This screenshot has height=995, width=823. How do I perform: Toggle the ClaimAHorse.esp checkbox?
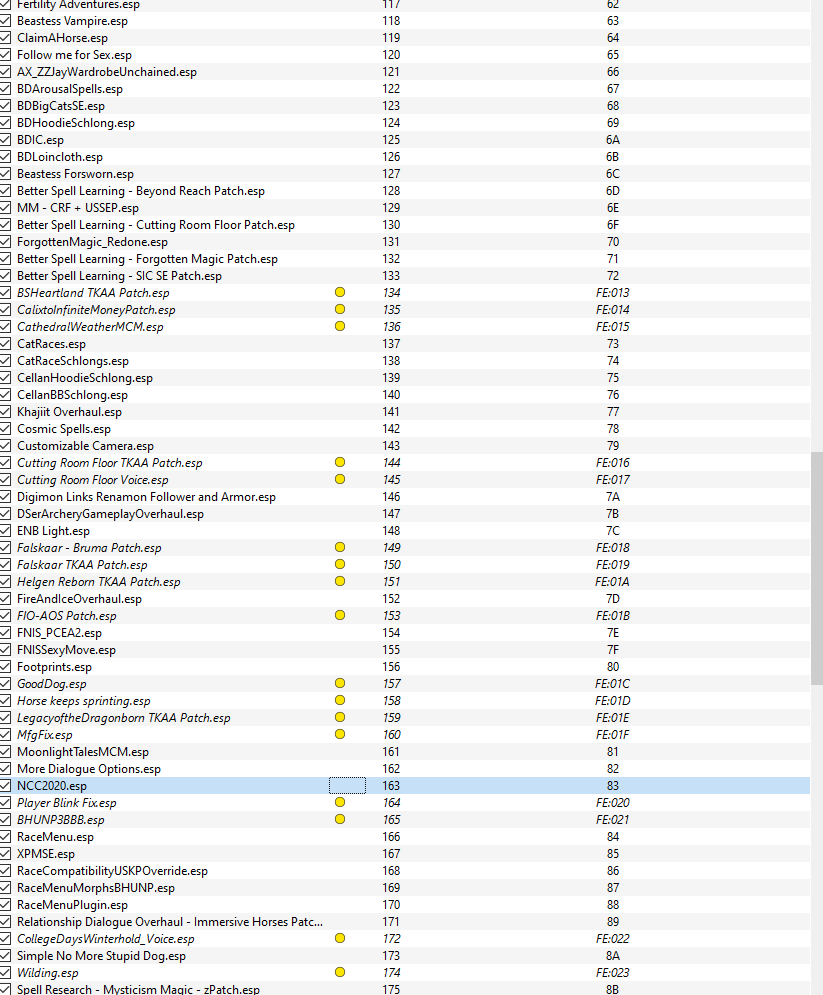pos(5,37)
